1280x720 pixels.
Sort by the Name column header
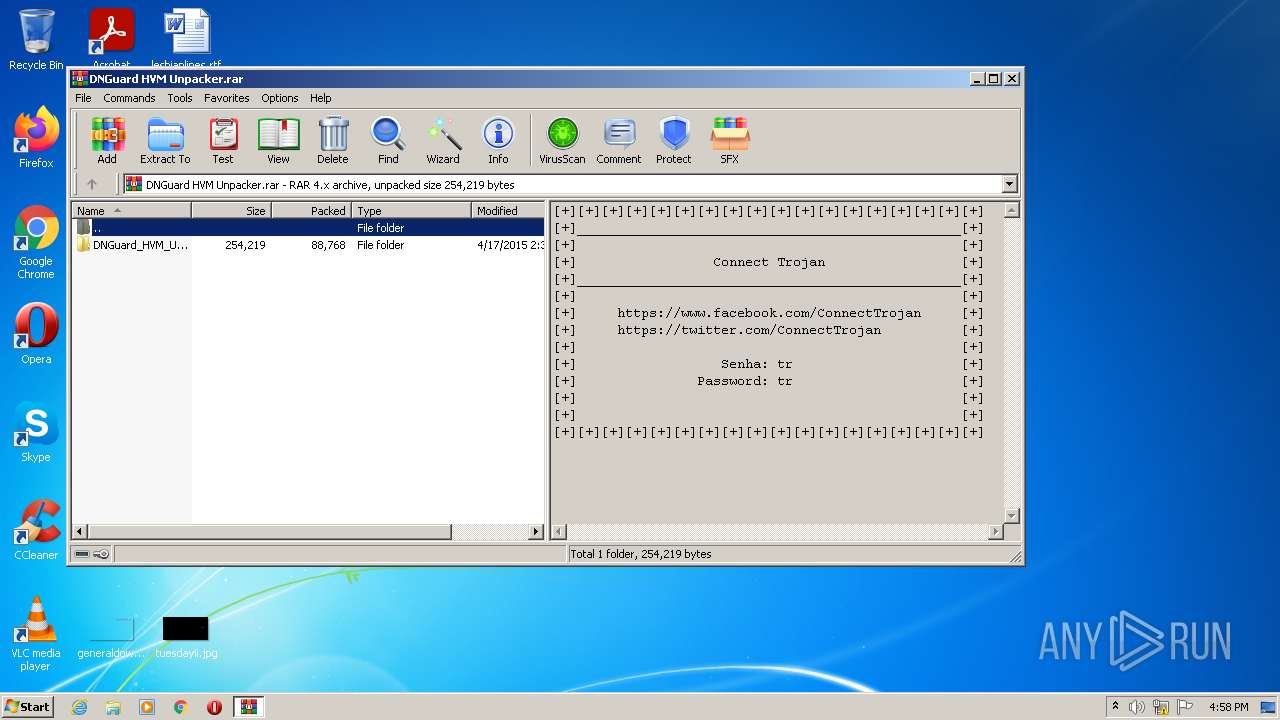point(131,210)
